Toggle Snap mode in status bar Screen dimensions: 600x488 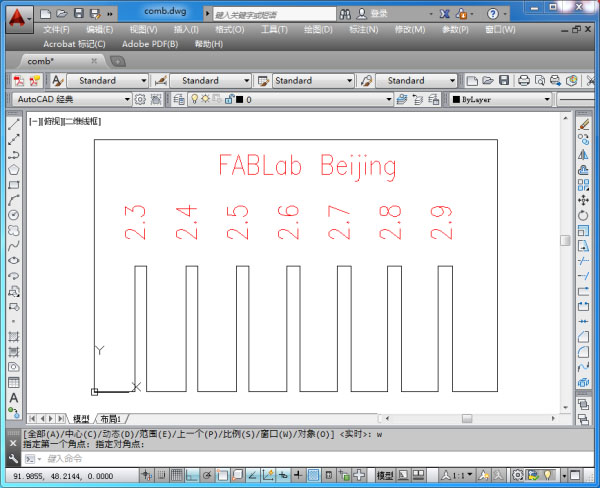tap(161, 475)
